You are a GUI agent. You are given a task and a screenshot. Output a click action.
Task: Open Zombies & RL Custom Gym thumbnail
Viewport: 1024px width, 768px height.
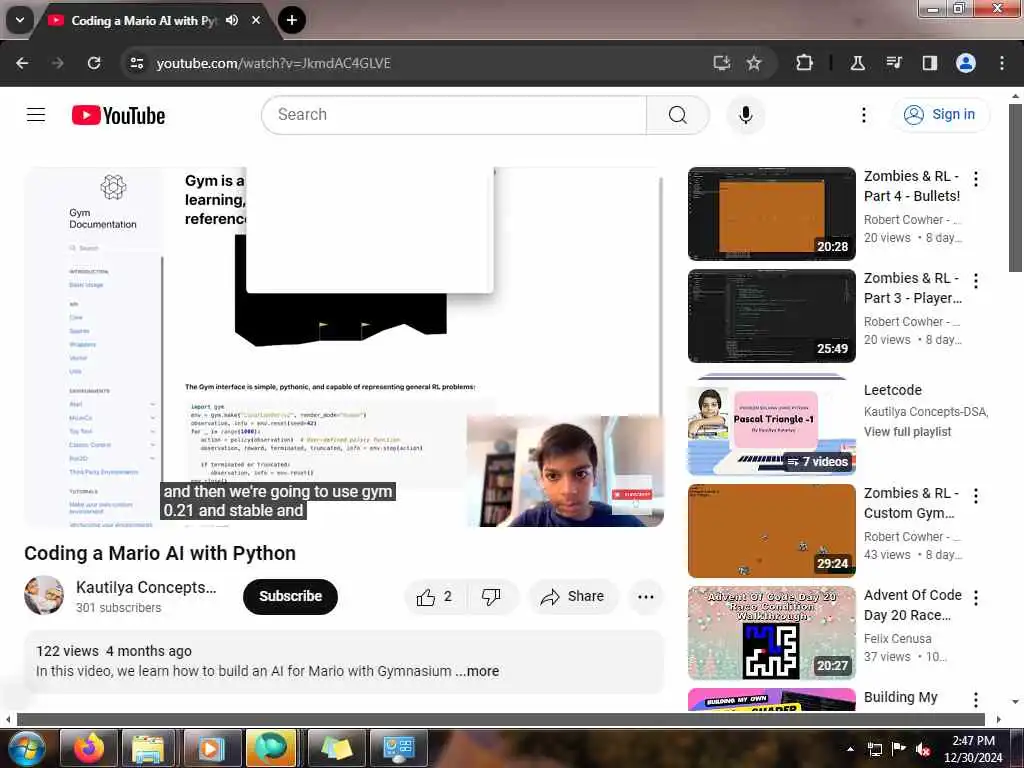(771, 530)
